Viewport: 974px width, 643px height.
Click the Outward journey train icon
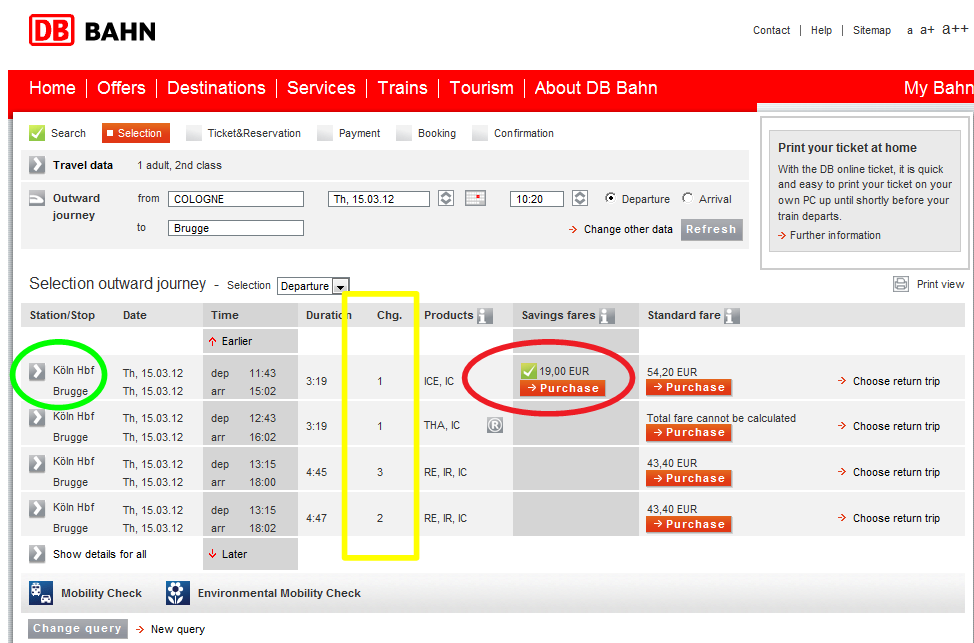coord(37,198)
